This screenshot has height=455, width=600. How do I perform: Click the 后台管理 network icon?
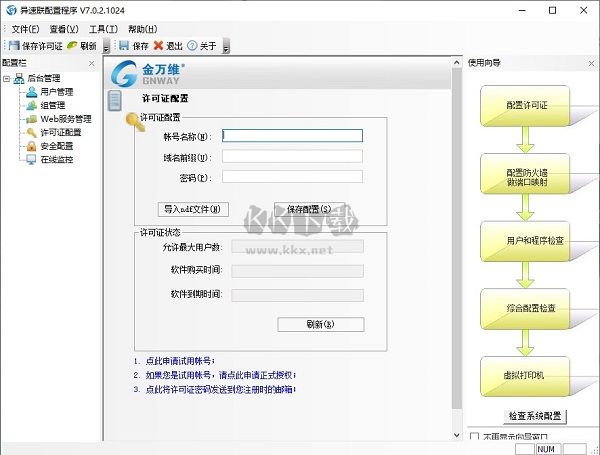19,78
